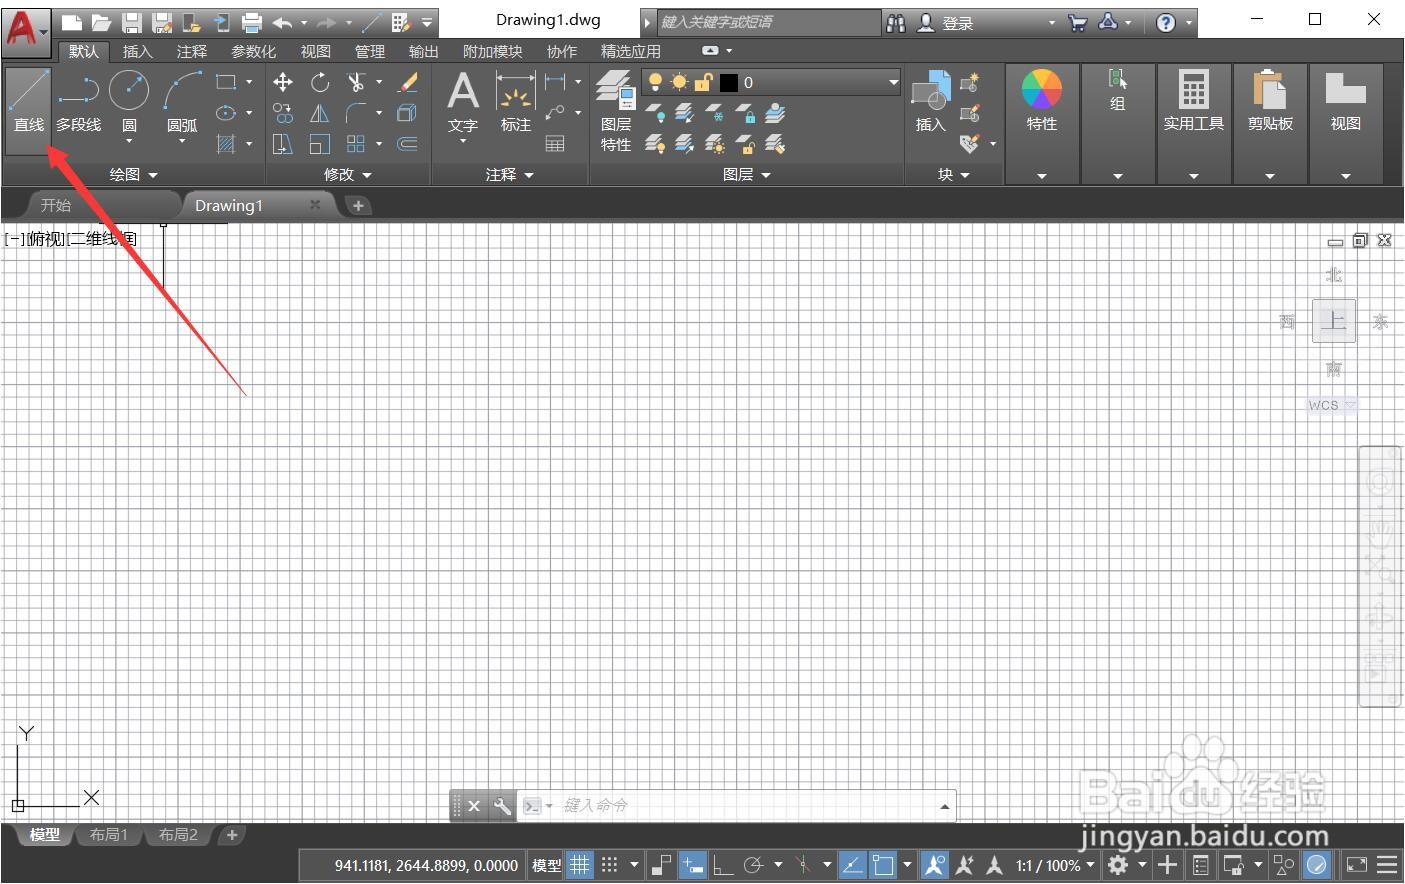Select the Erase tool icon
The image size is (1405, 884).
click(x=408, y=82)
